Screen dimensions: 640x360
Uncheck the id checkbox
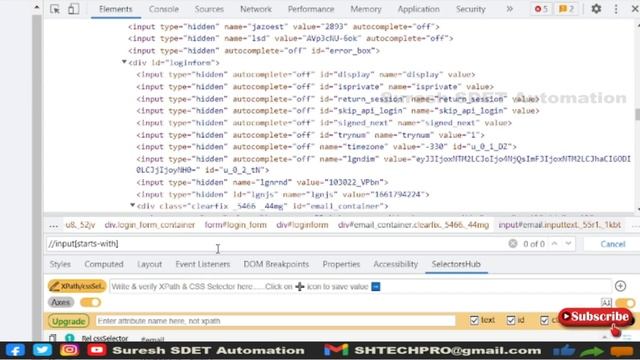(x=511, y=320)
